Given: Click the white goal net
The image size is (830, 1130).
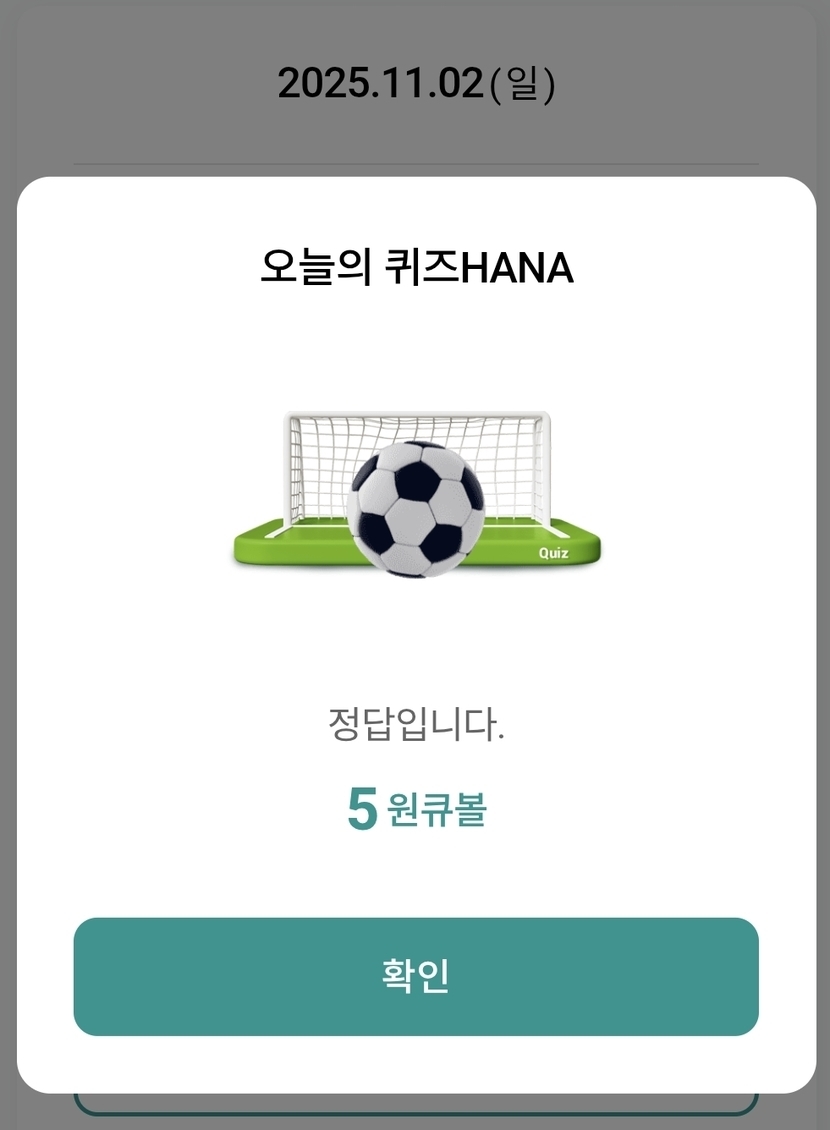Looking at the screenshot, I should (318, 462).
